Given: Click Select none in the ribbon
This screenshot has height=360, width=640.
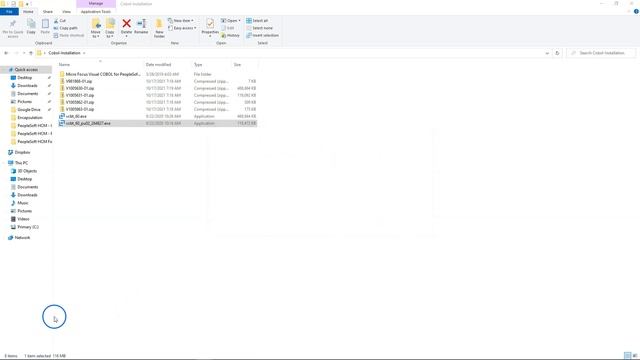Looking at the screenshot, I should pyautogui.click(x=259, y=28).
